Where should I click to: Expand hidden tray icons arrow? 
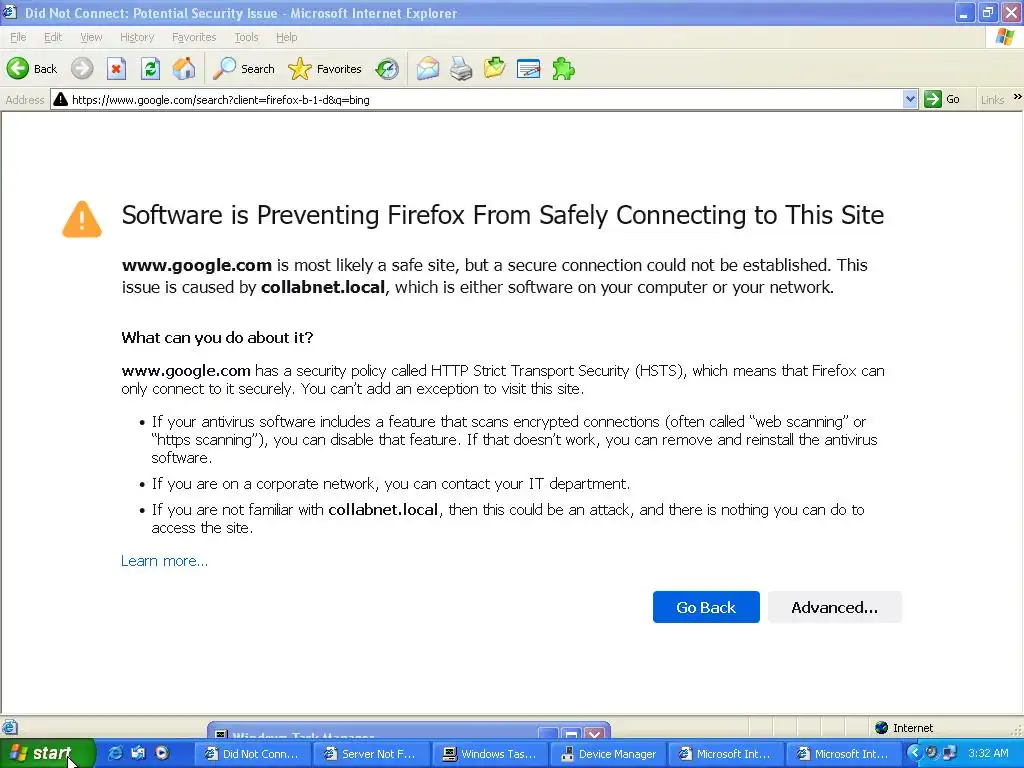914,753
